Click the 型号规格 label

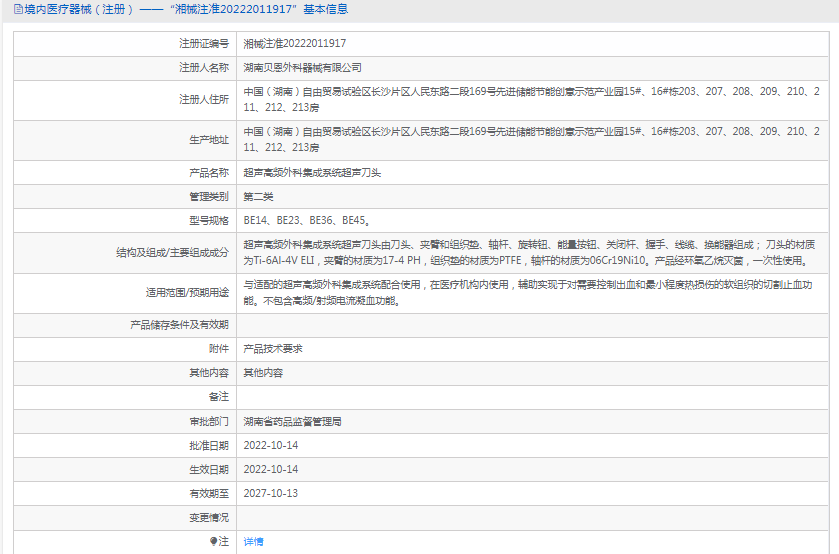[x=209, y=221]
